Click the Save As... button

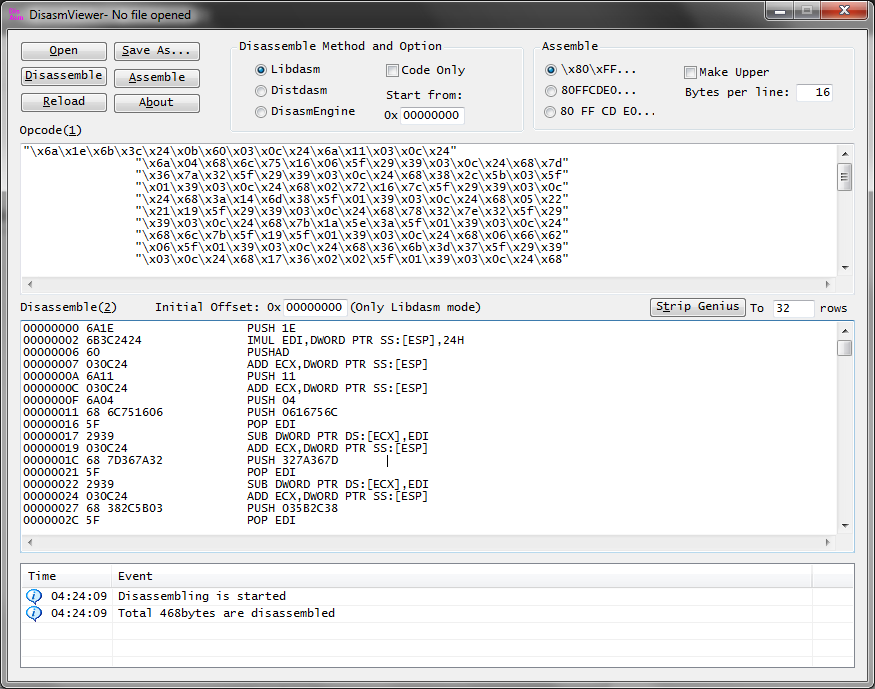click(x=156, y=51)
